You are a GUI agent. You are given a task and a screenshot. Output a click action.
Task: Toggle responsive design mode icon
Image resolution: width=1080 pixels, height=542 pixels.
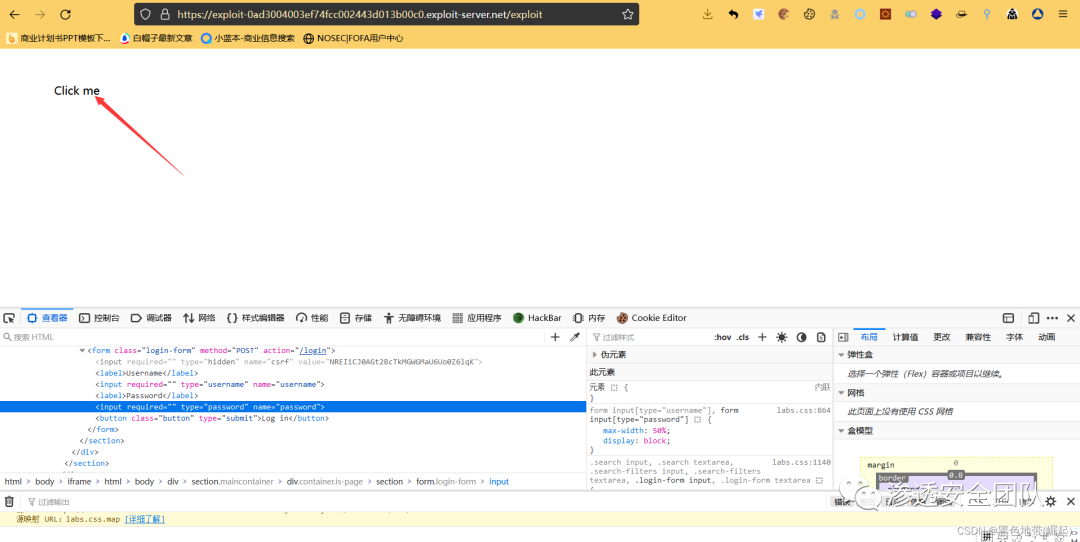[x=1033, y=318]
